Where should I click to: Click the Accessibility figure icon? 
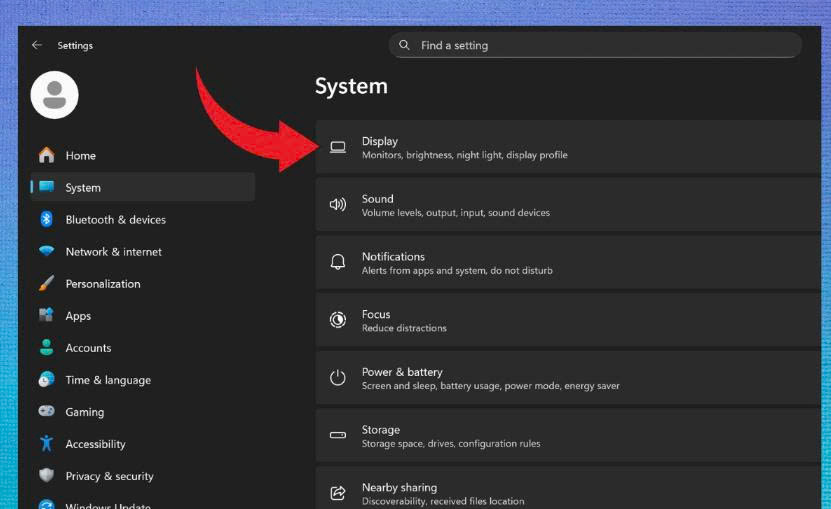(47, 443)
